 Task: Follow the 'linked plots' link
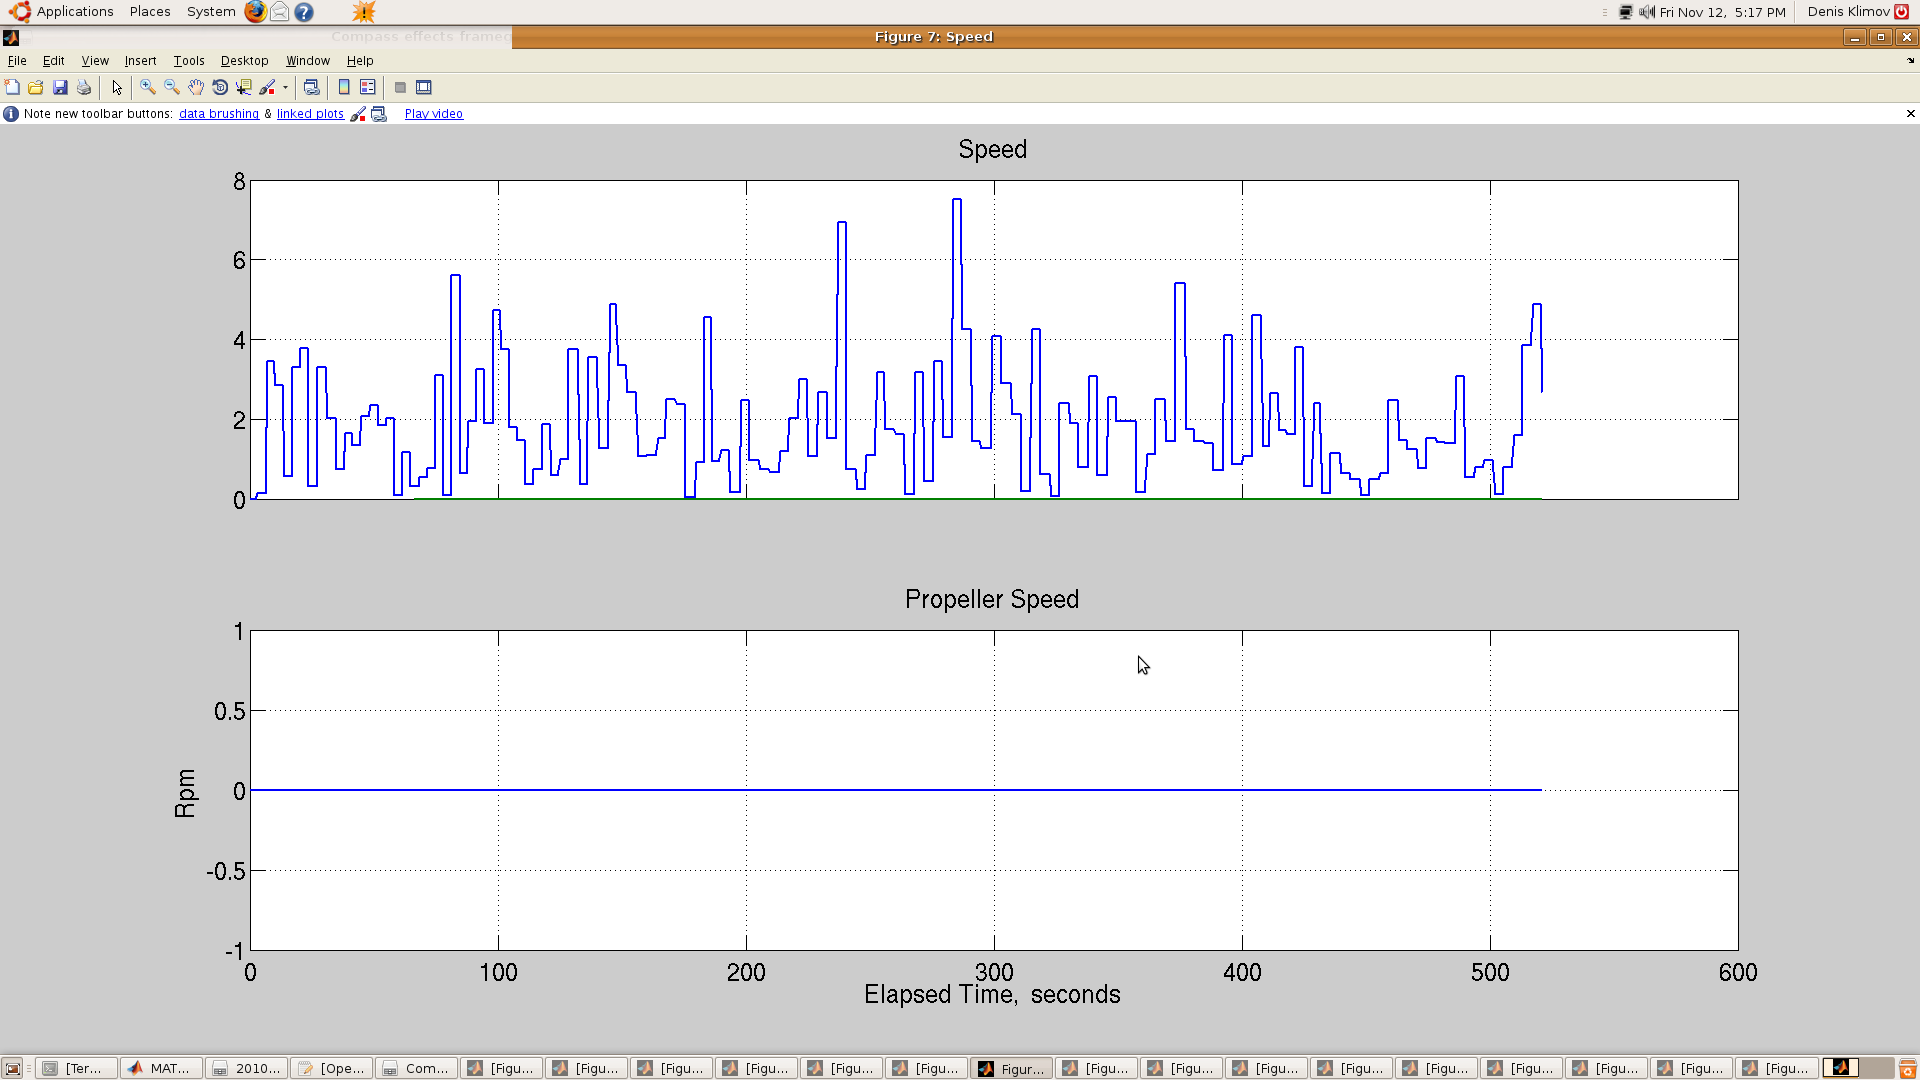click(310, 114)
